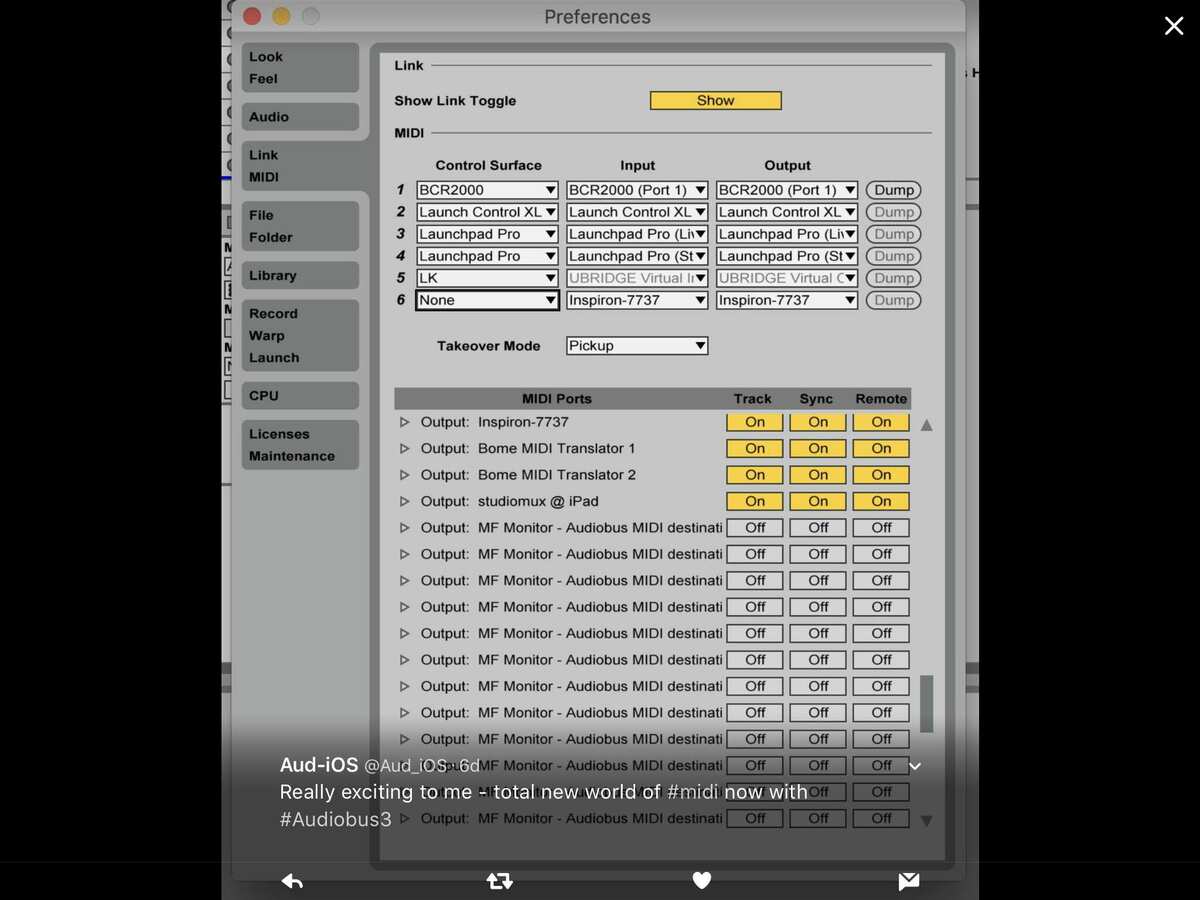Open row 6 Output dropdown showing Inspiron-7737

tap(787, 300)
